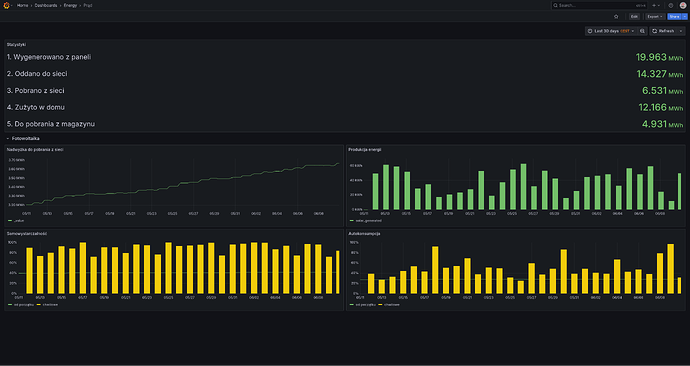
Task: Open the Last 30 days time range dropdown
Action: pyautogui.click(x=611, y=31)
